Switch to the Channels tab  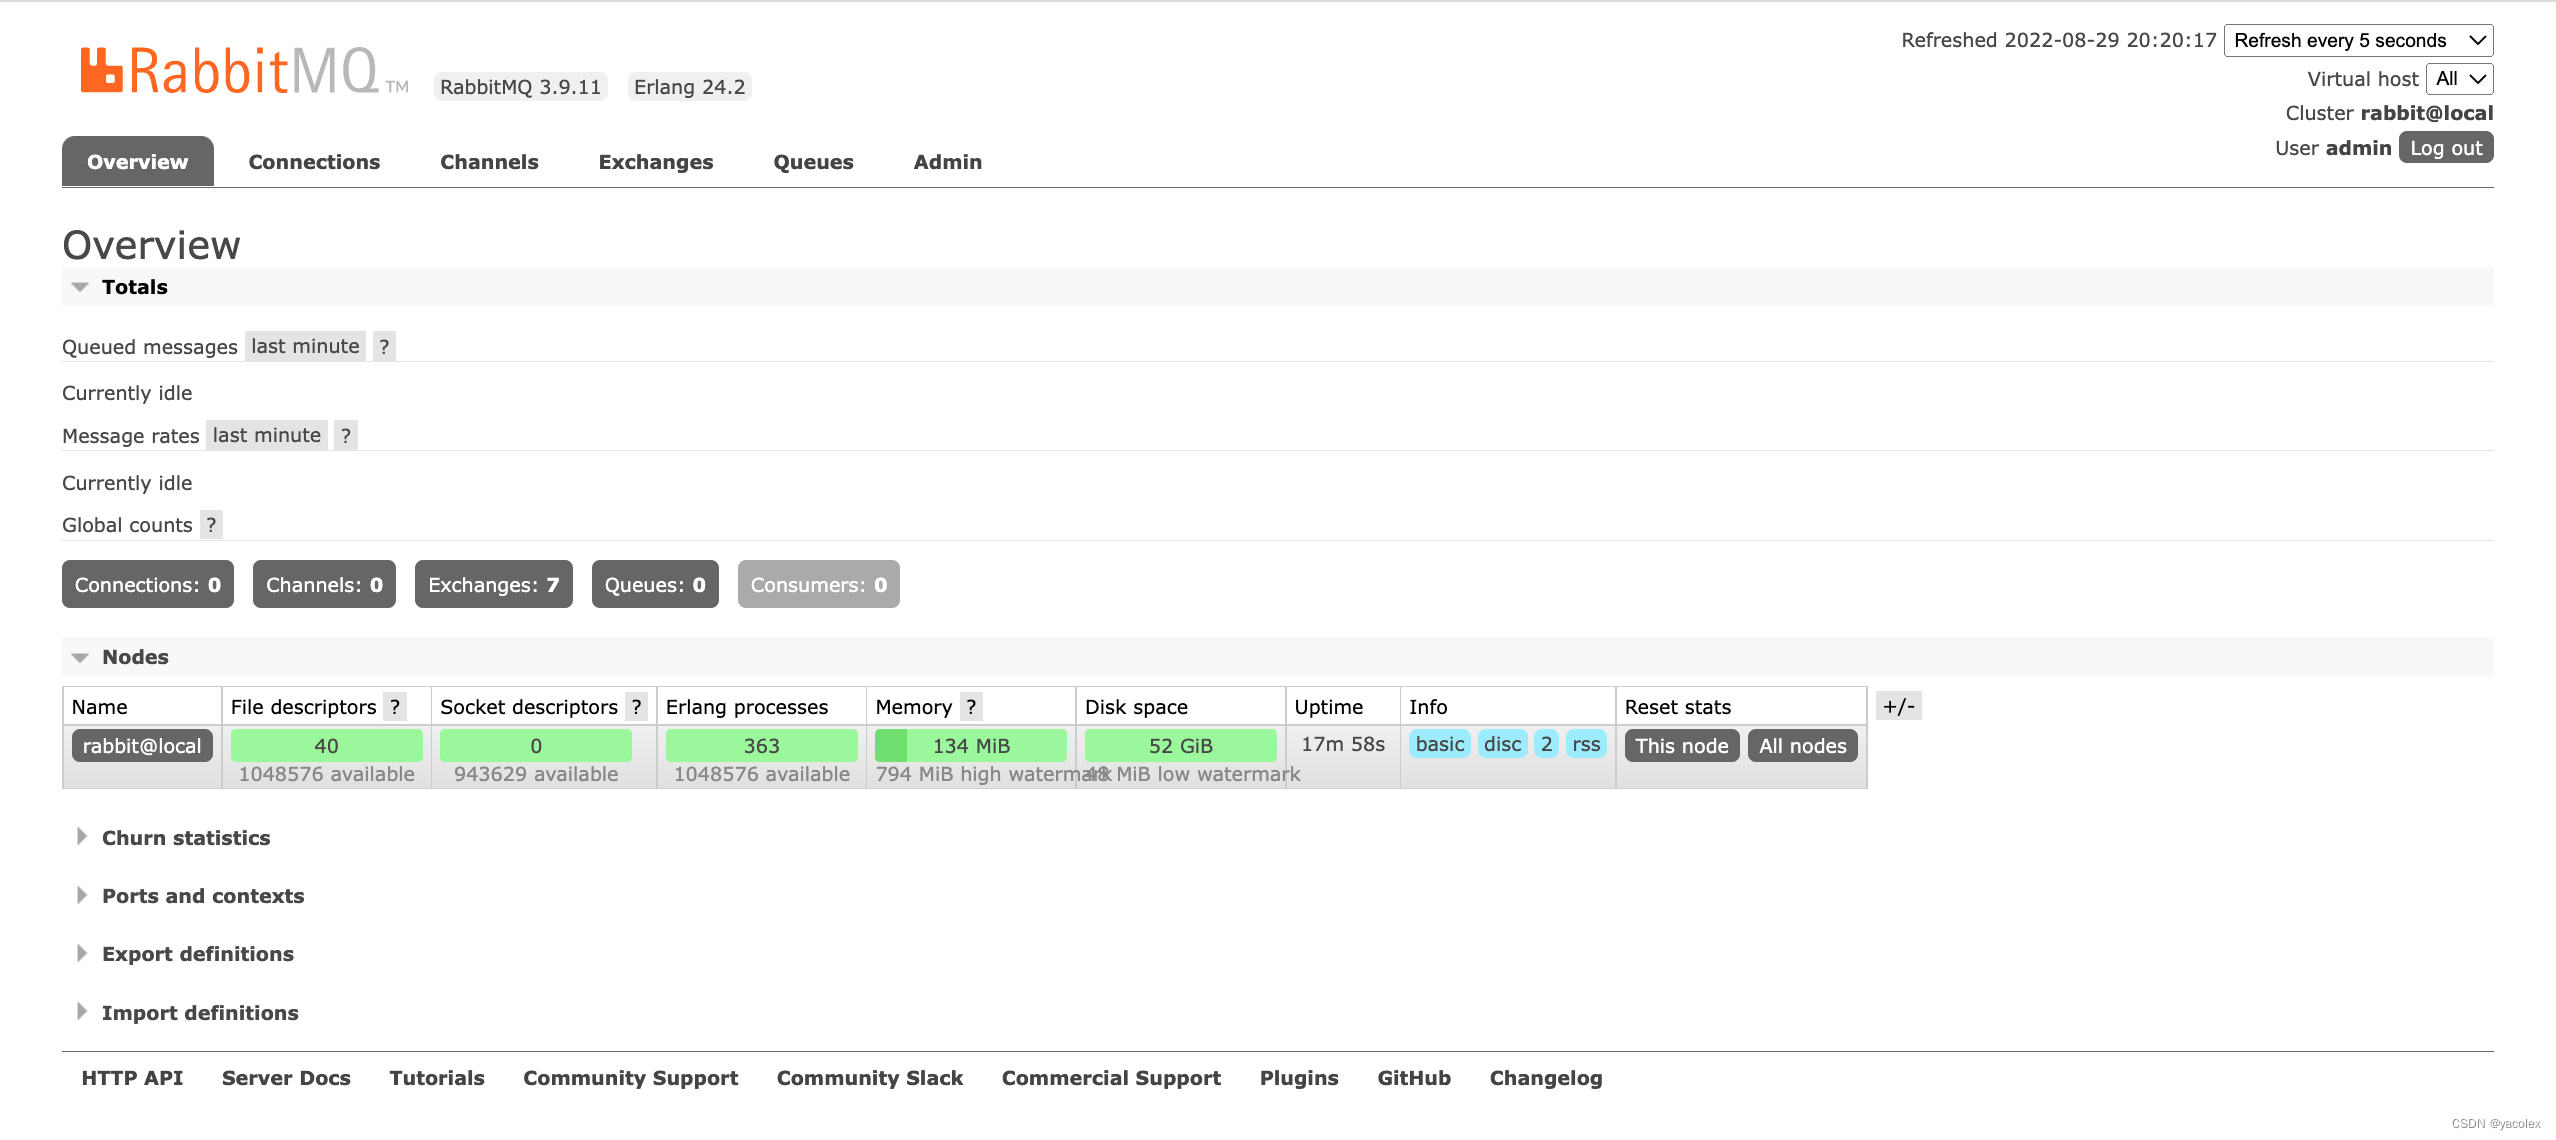(489, 162)
